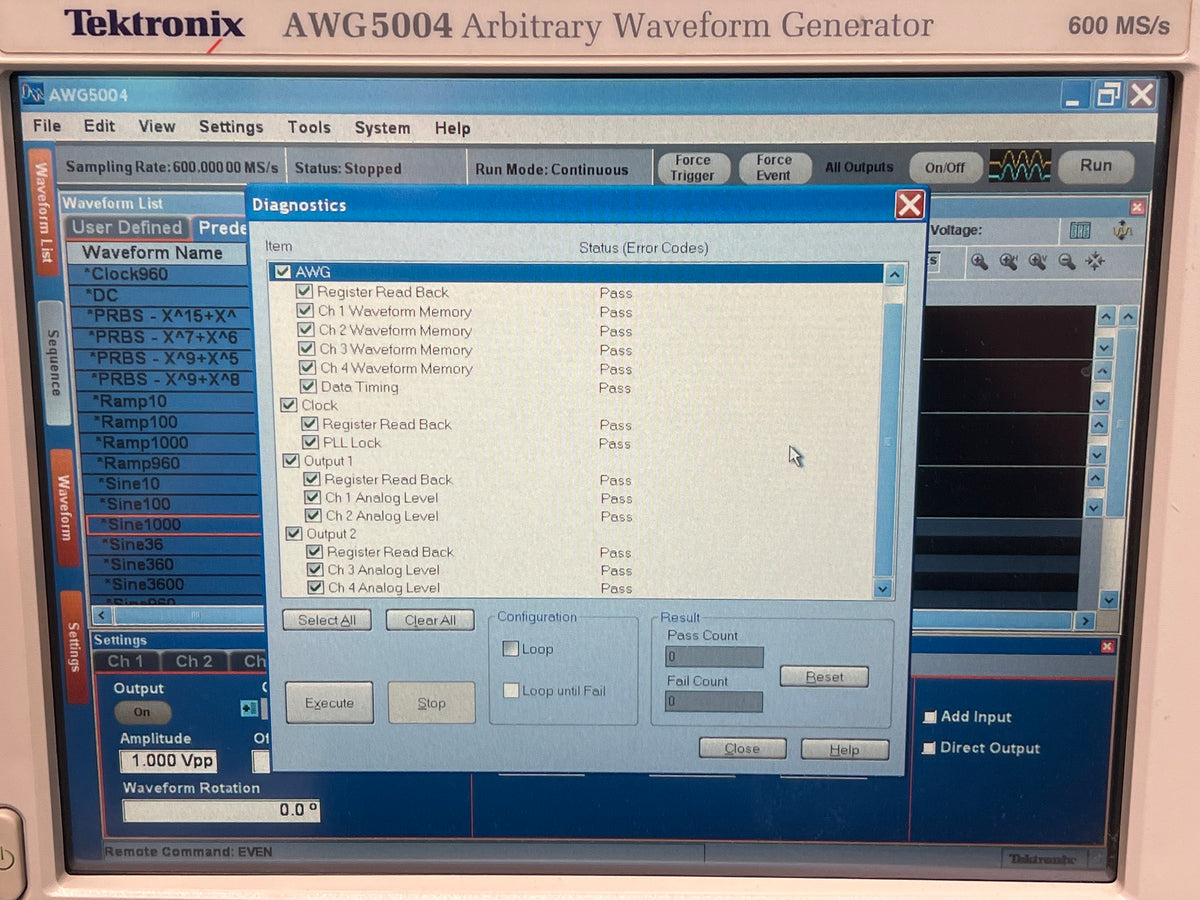Open the Edit menu
This screenshot has width=1200, height=900.
click(x=99, y=126)
